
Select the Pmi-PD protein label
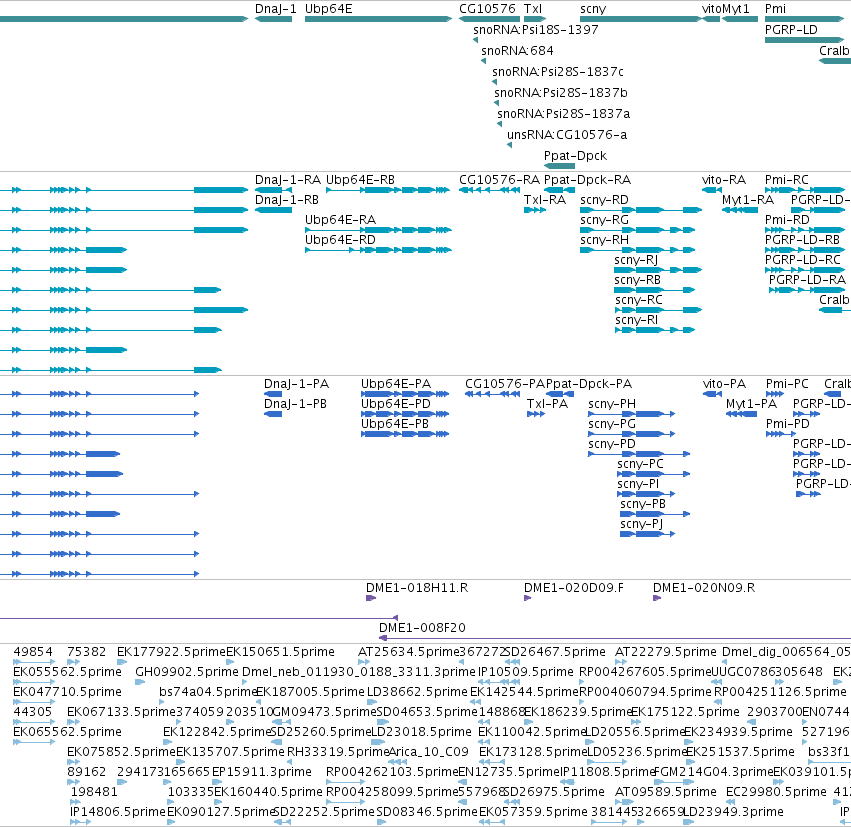click(x=788, y=424)
